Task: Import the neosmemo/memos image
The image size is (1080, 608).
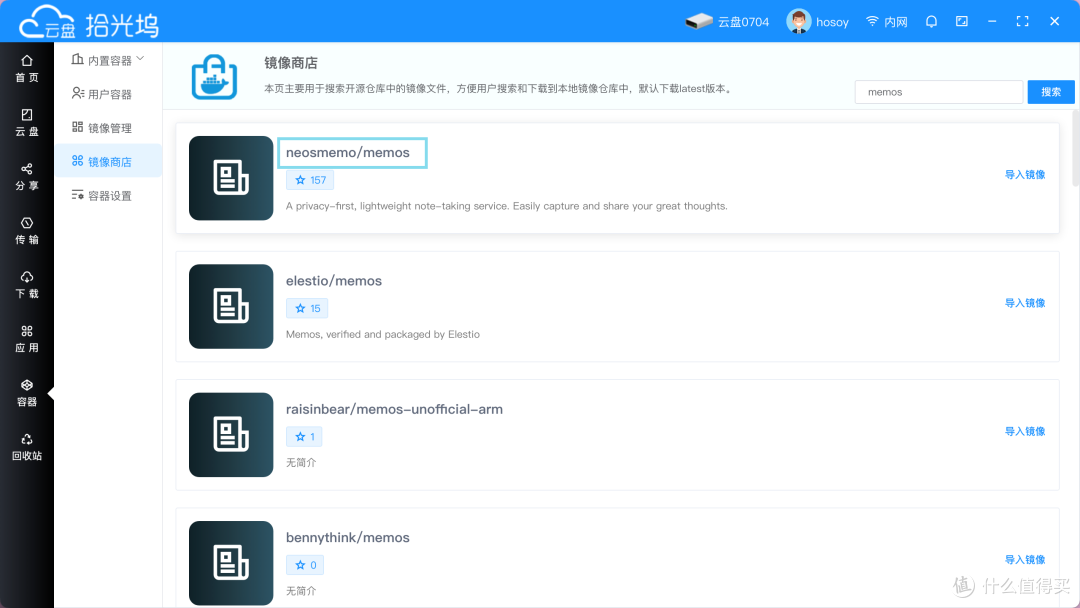Action: coord(1024,174)
